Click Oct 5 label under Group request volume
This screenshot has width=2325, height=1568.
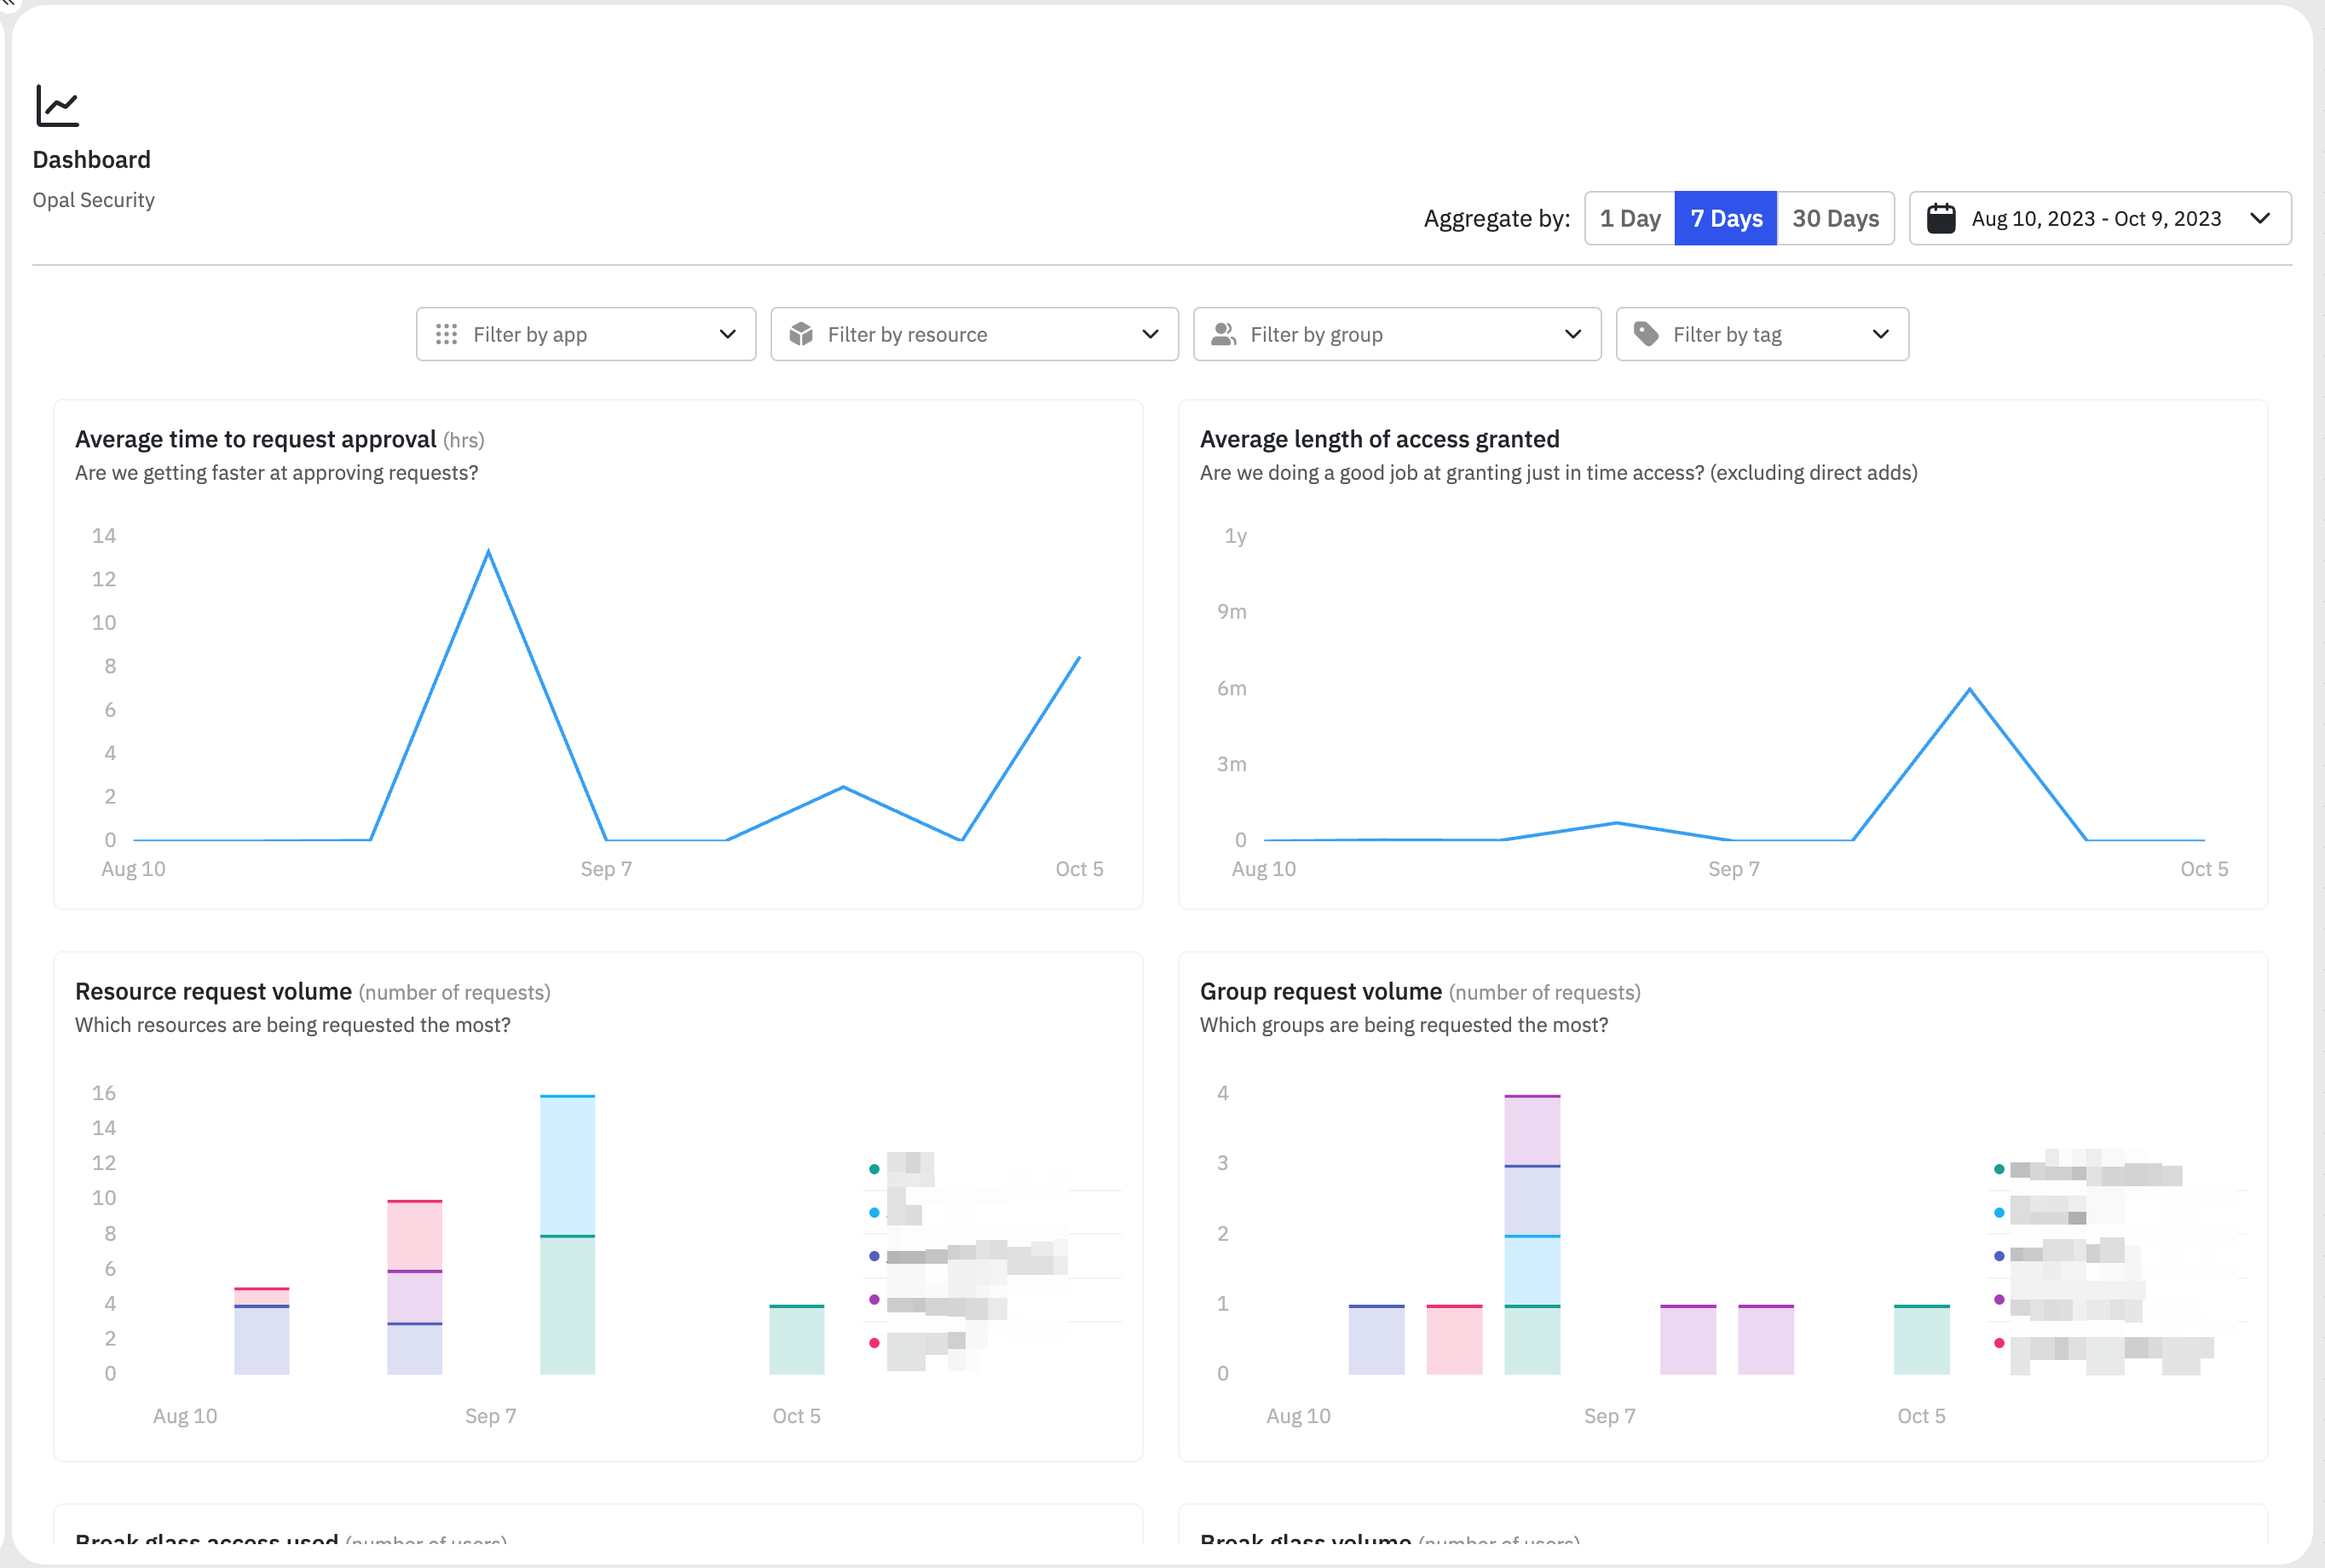coord(1921,1416)
